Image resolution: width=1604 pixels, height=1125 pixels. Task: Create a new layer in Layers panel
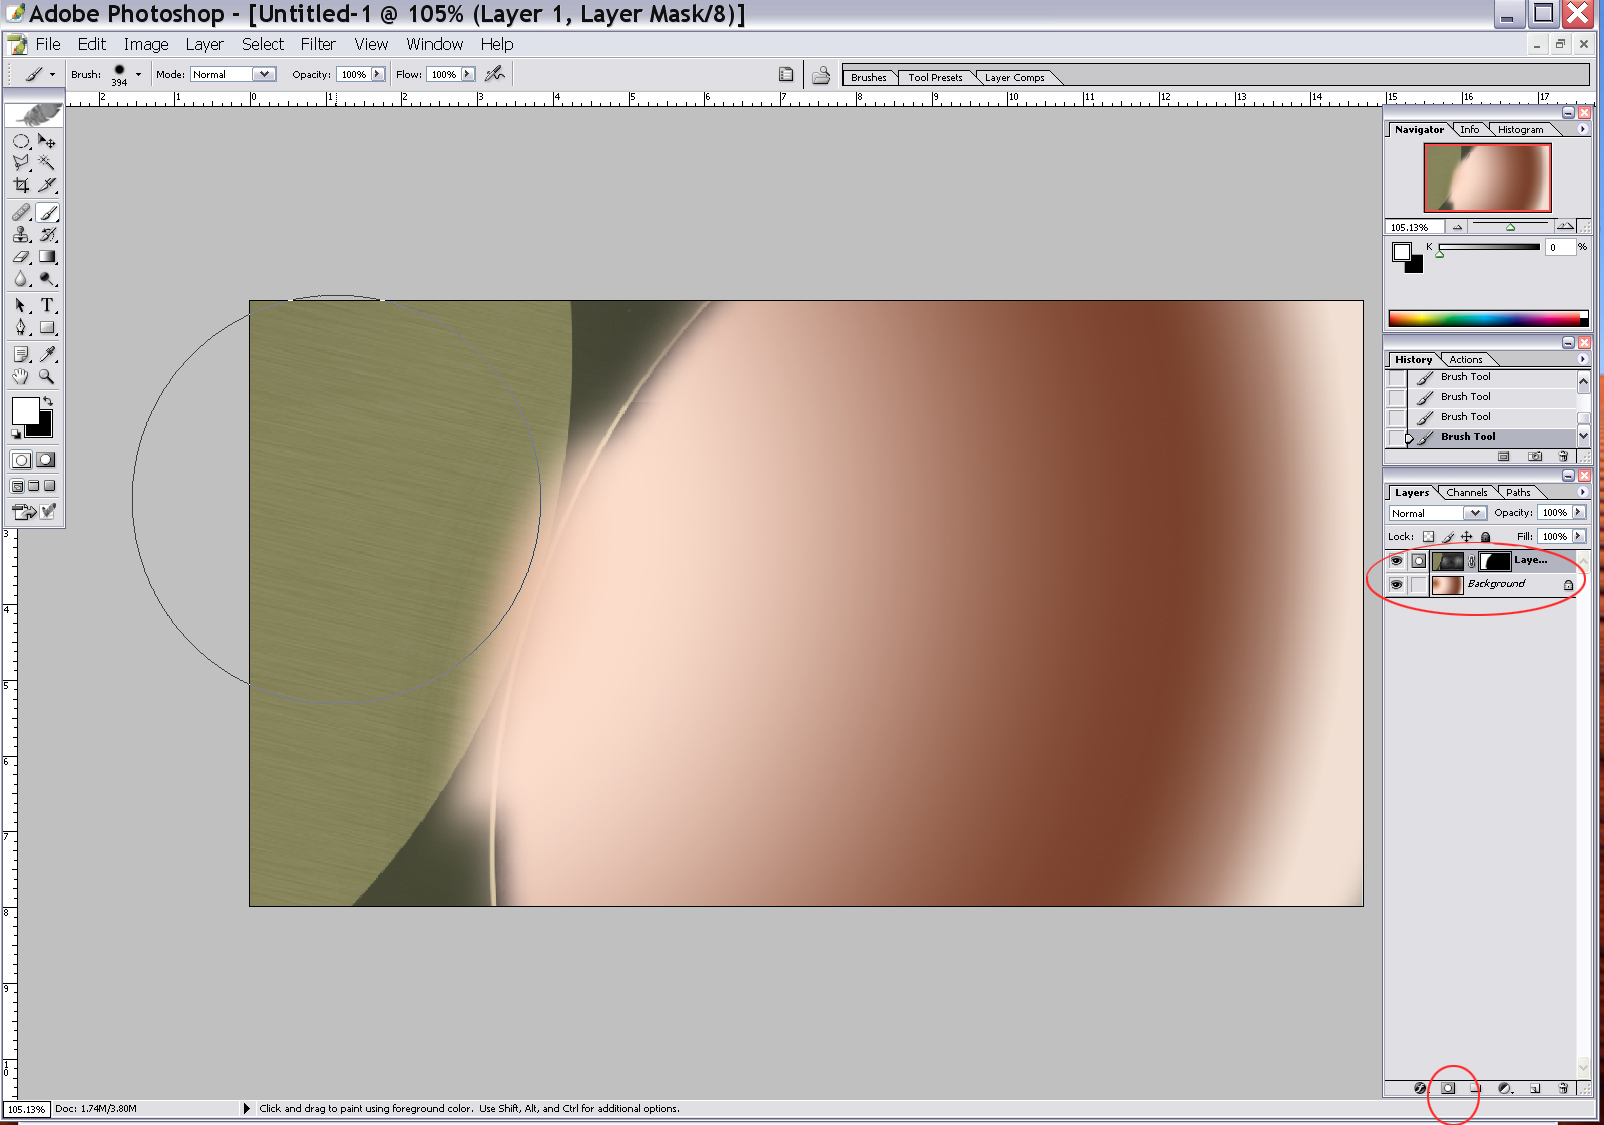click(1535, 1088)
